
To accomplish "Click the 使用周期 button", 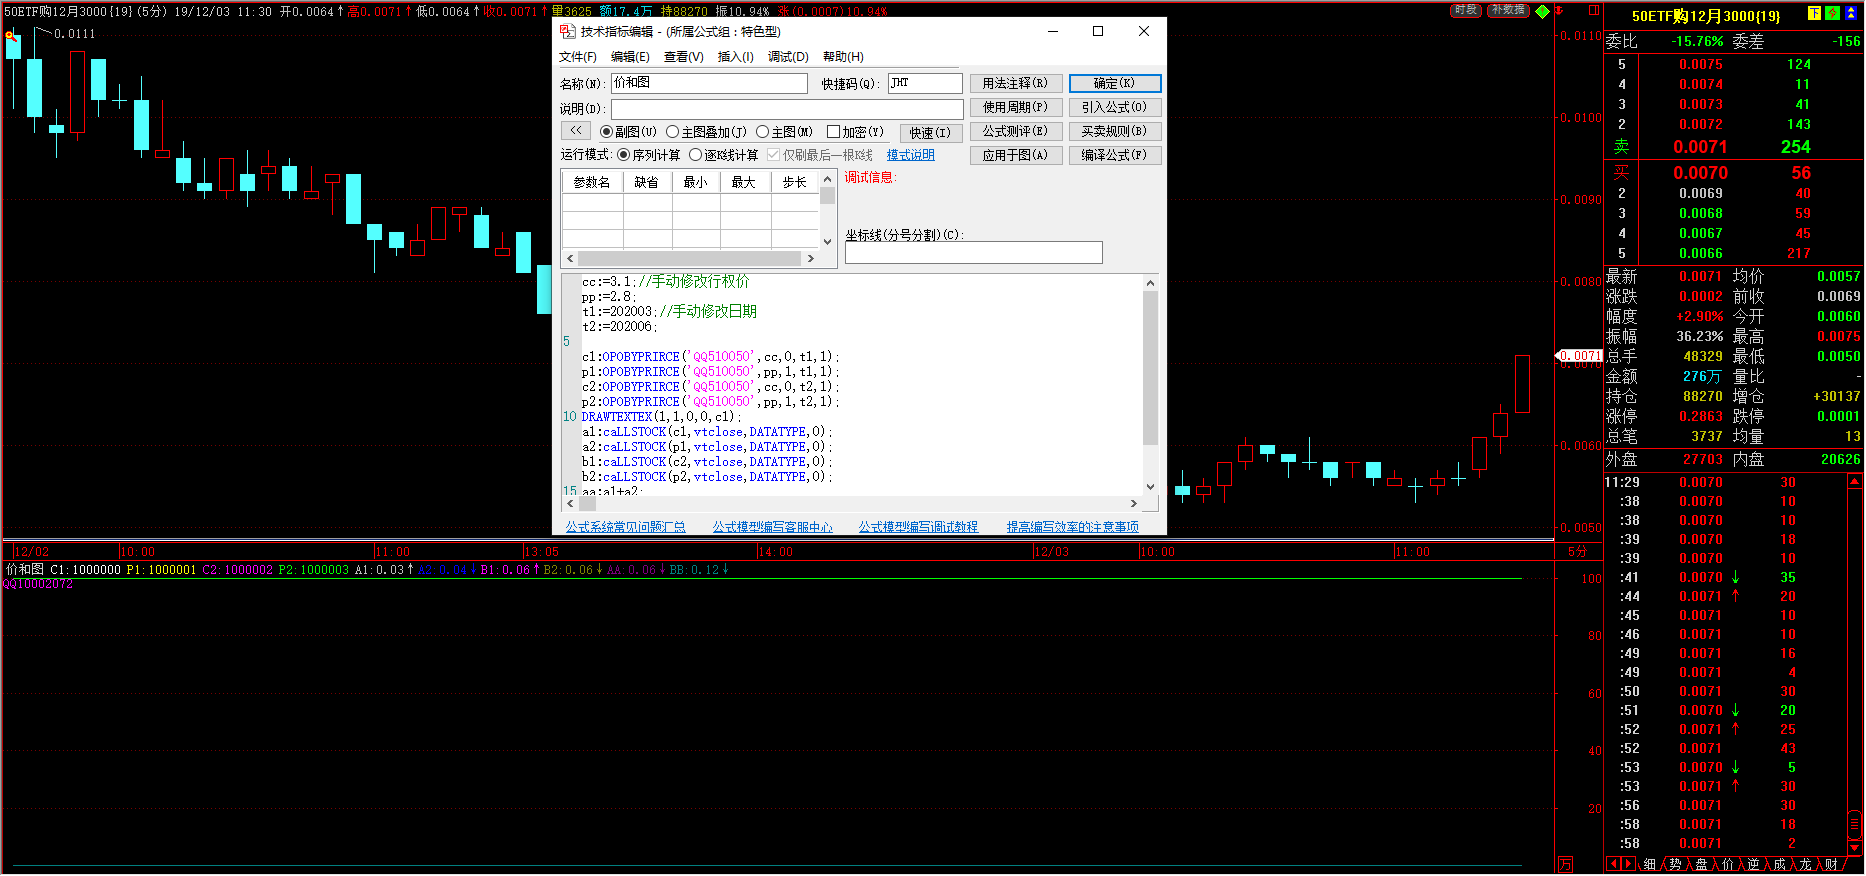I will [1016, 107].
